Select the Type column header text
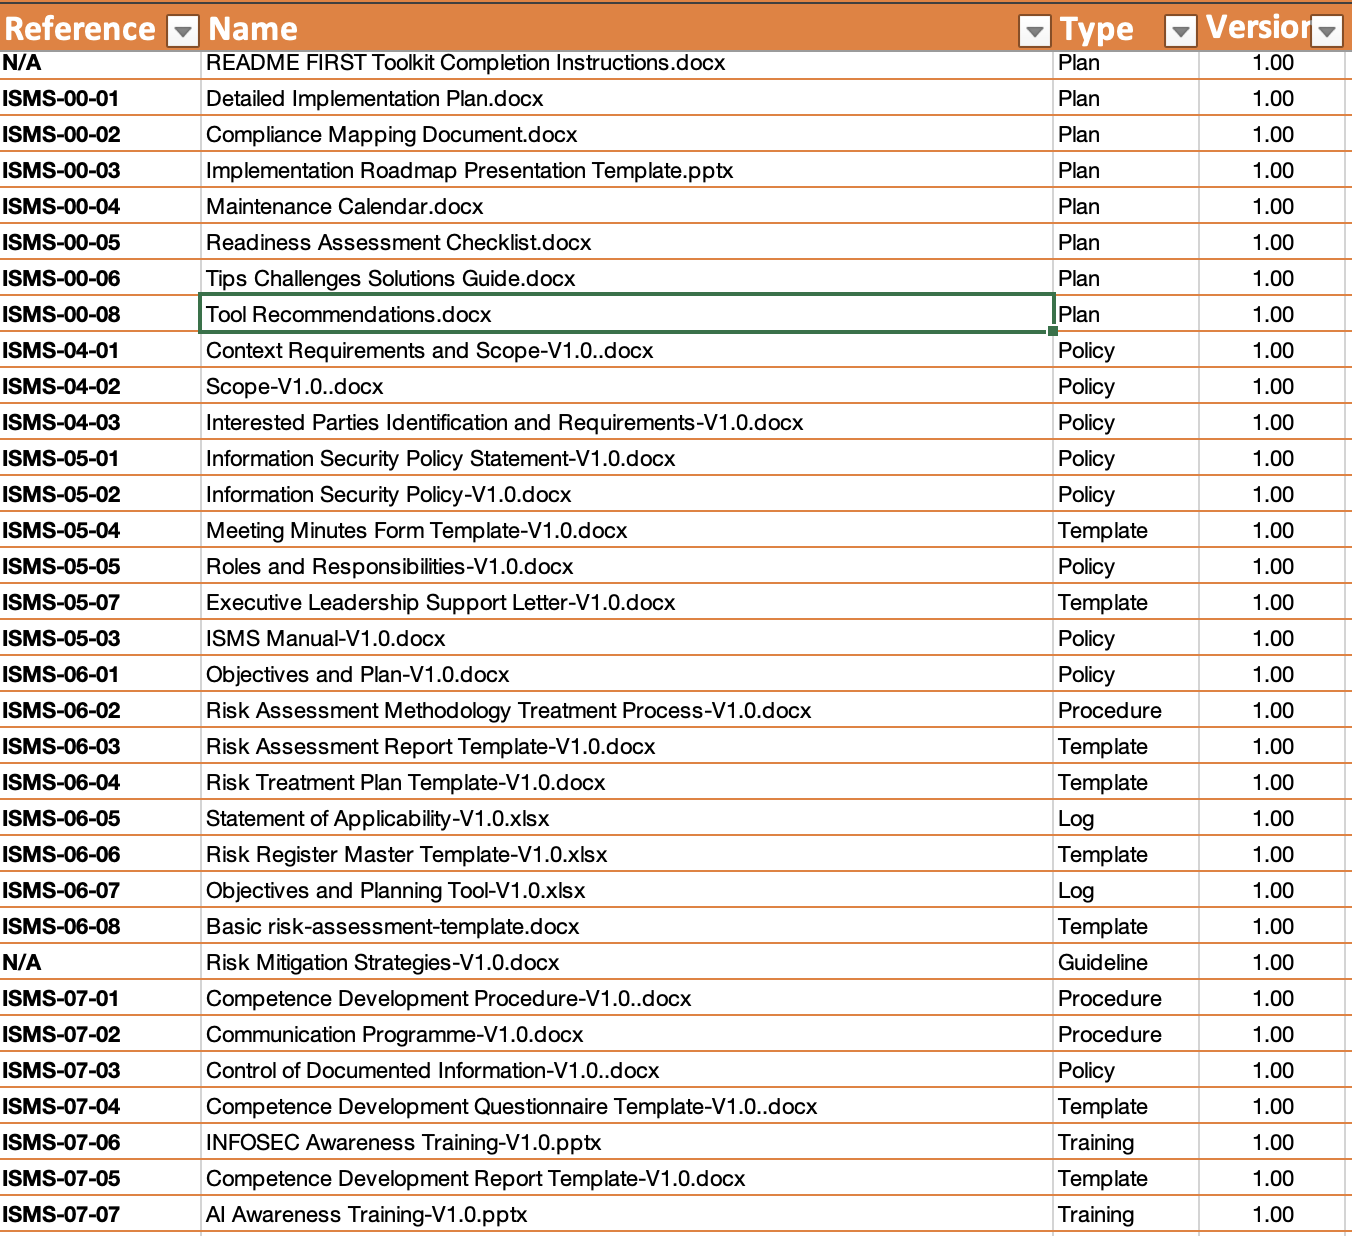This screenshot has width=1352, height=1236. pos(1097,30)
